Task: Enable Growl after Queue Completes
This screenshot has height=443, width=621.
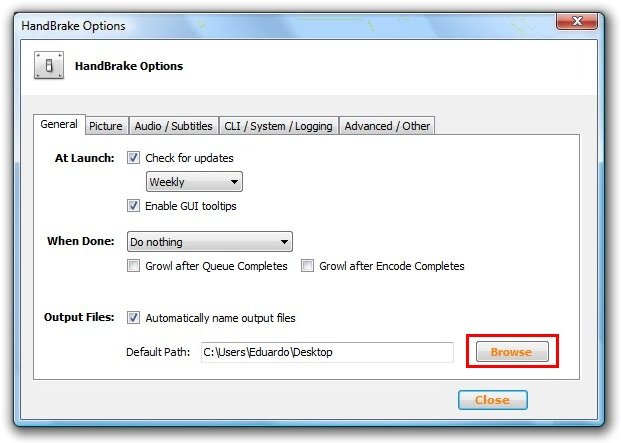Action: [133, 266]
